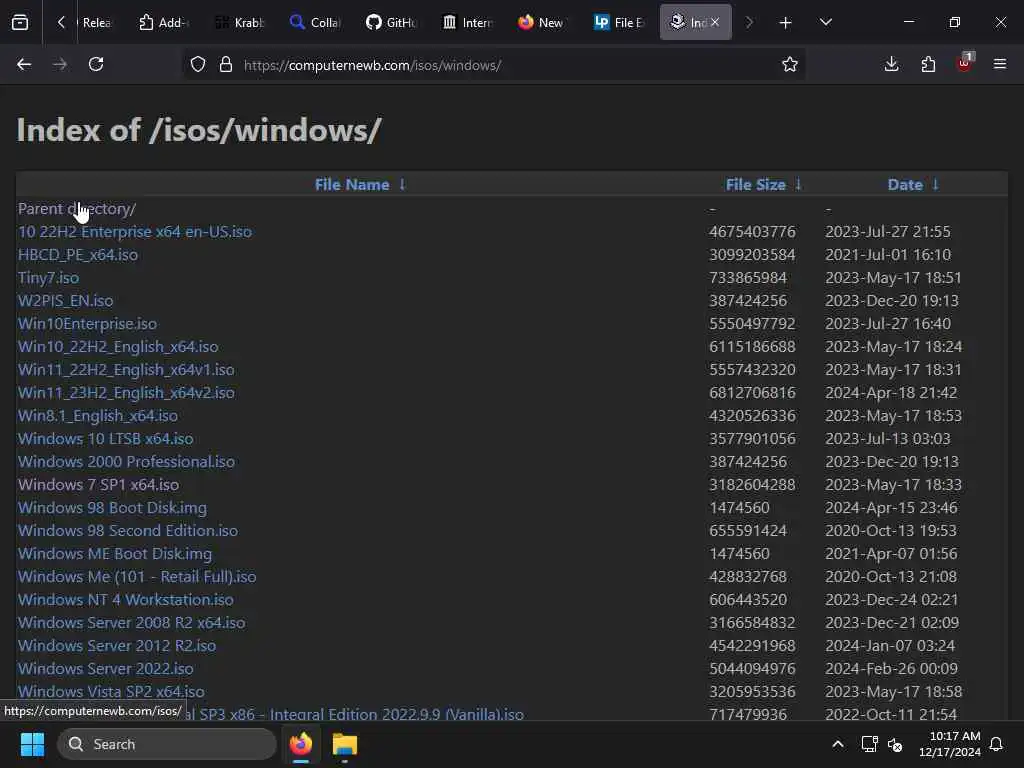Download Windows Vista SP2 x64.iso

(111, 691)
